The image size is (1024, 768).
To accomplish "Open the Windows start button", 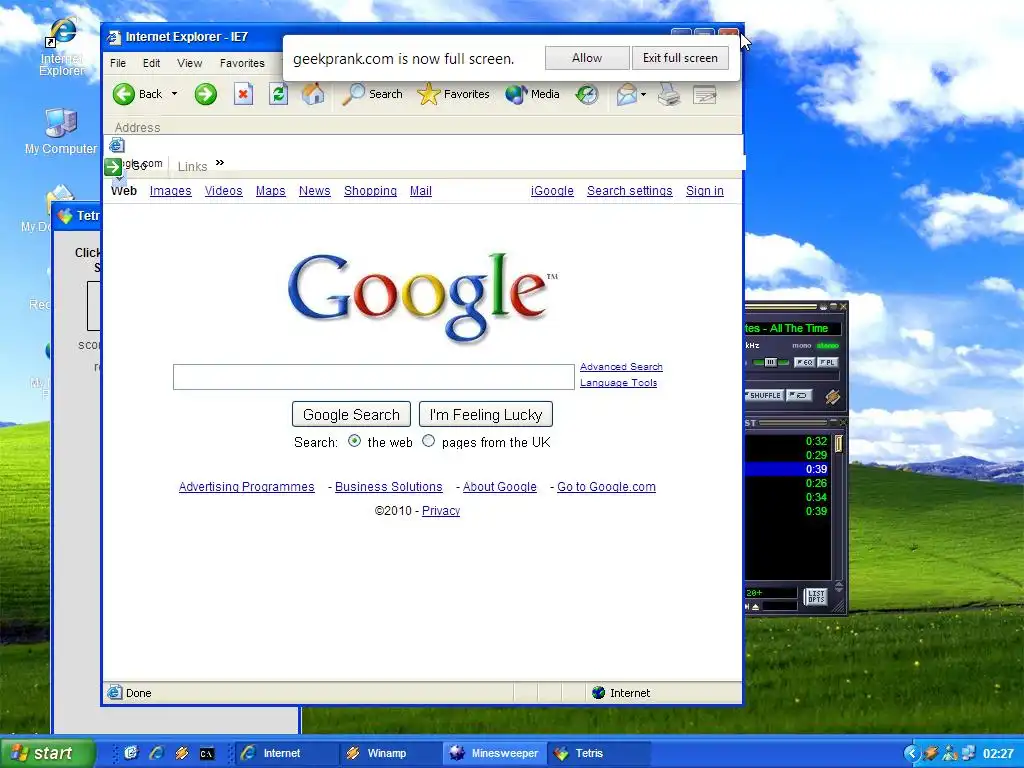I will 47,754.
